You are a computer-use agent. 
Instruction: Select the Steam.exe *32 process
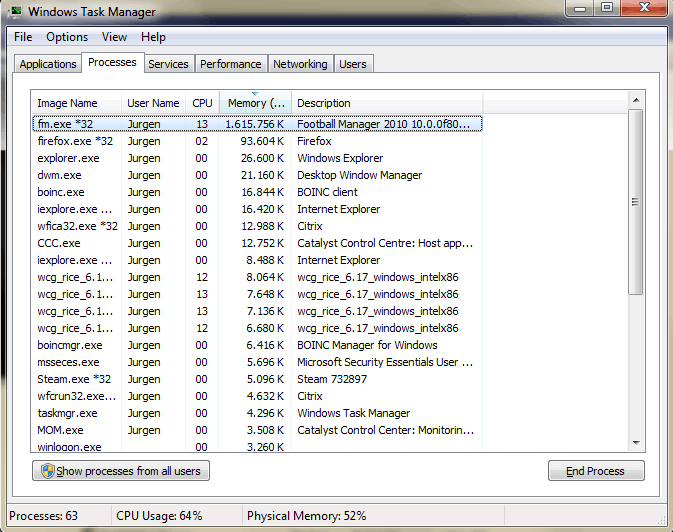click(x=257, y=379)
